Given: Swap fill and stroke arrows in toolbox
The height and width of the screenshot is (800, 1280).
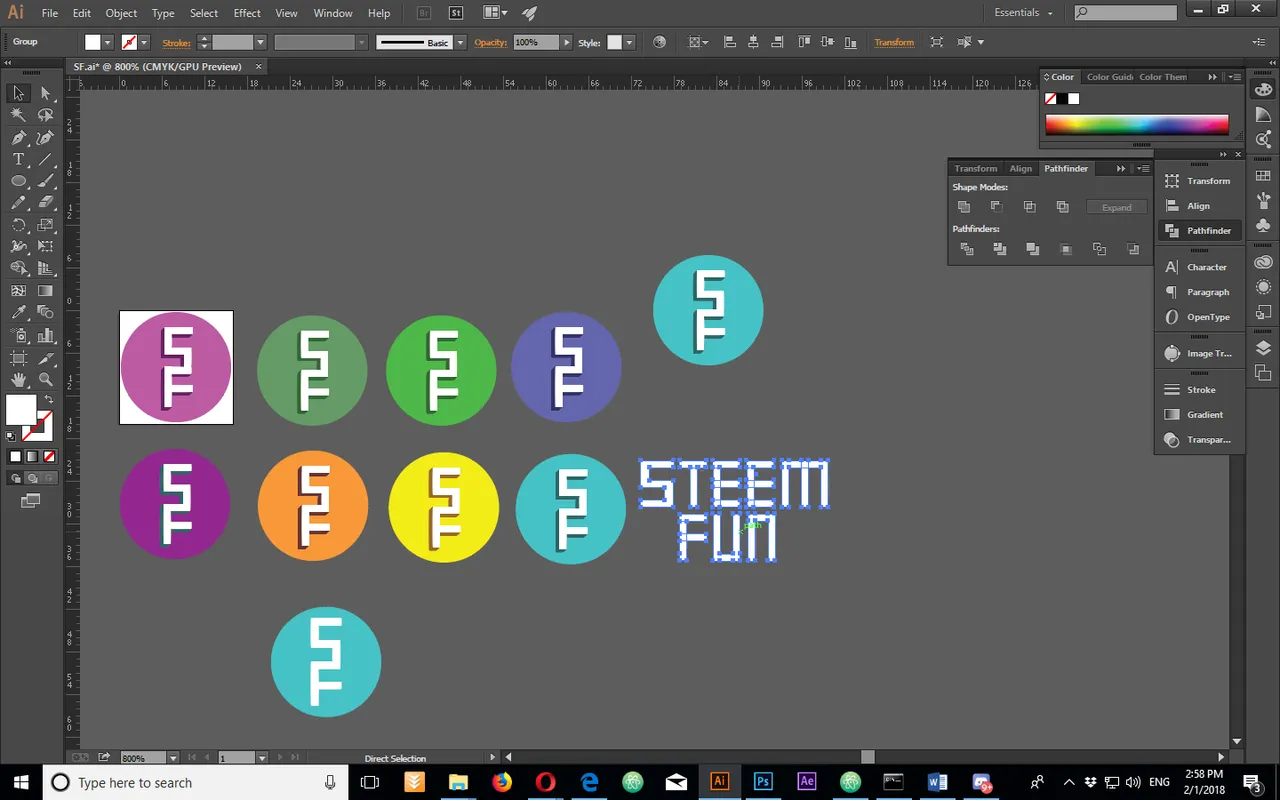Looking at the screenshot, I should click(x=47, y=399).
